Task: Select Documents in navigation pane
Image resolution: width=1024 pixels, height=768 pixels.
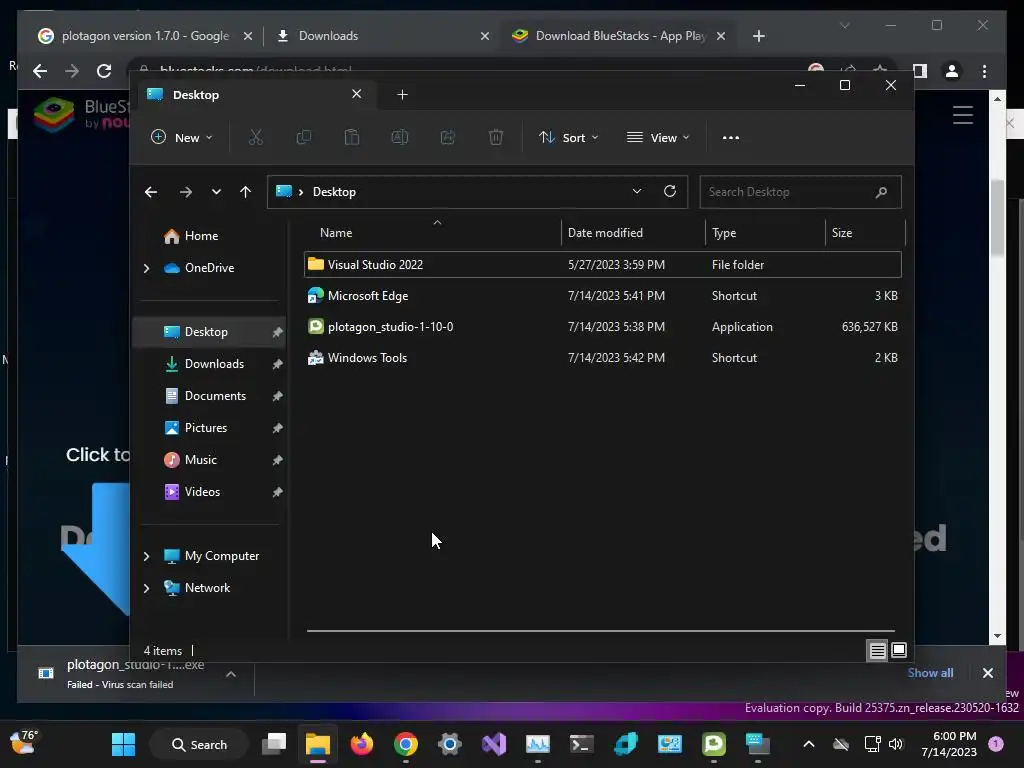Action: click(215, 396)
